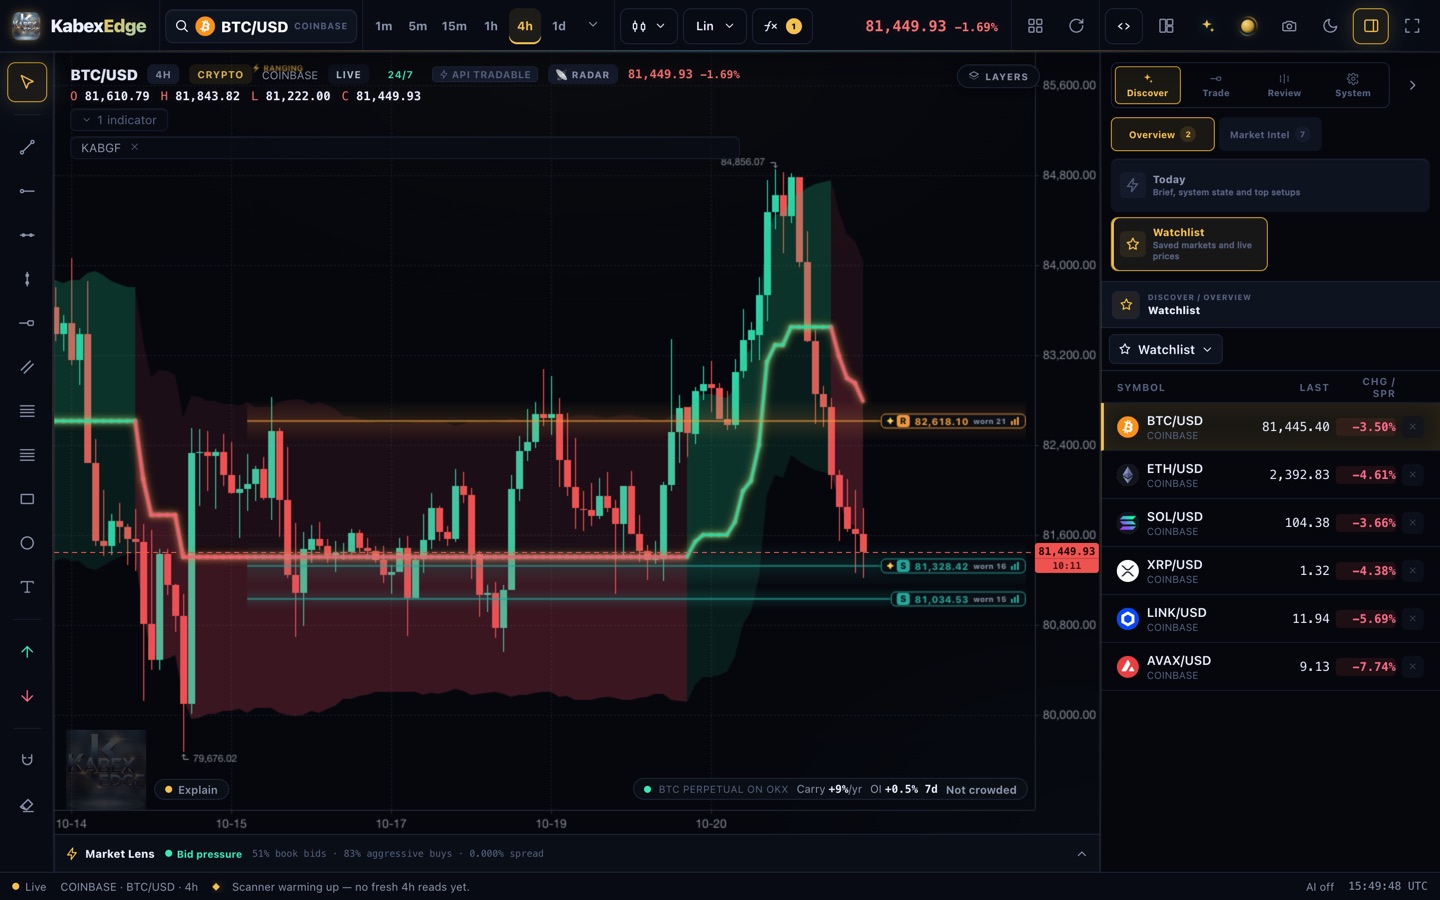Toggle the RADAR chip
The width and height of the screenshot is (1440, 900).
point(583,75)
